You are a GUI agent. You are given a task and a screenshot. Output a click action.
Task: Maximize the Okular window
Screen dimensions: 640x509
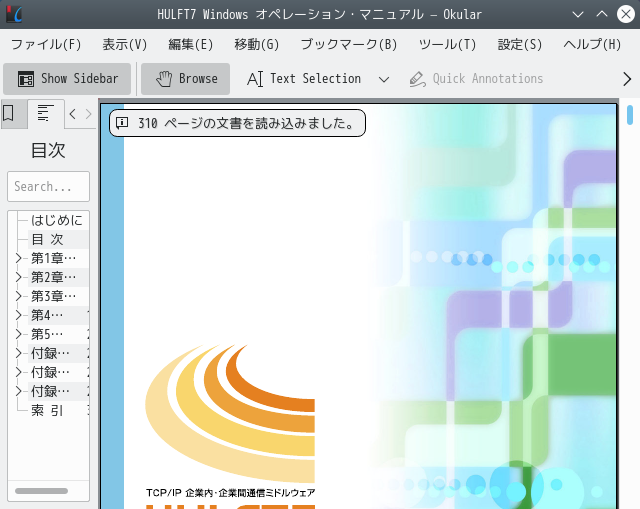coord(602,14)
